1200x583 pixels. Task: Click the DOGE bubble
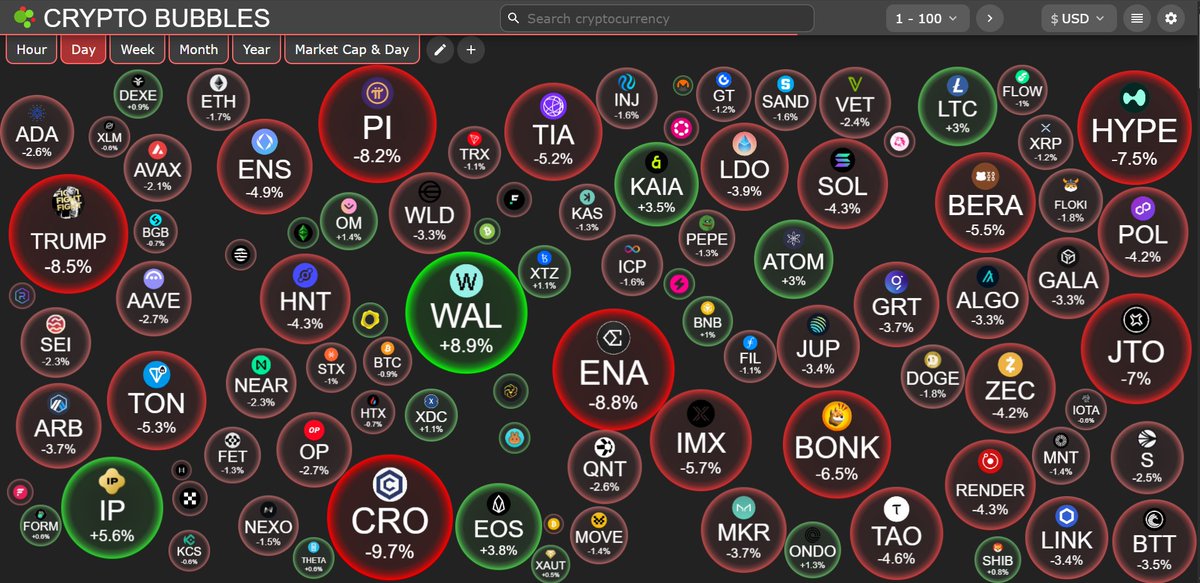pyautogui.click(x=932, y=376)
